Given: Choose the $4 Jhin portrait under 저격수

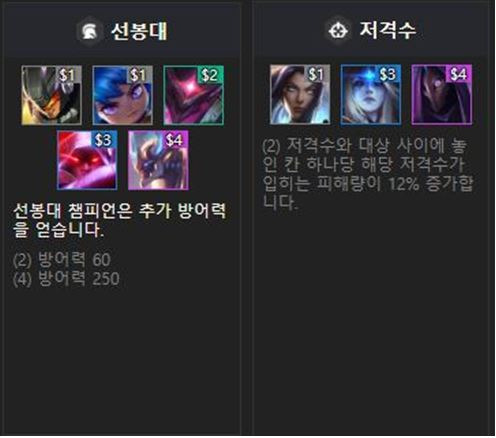Looking at the screenshot, I should pyautogui.click(x=442, y=95).
